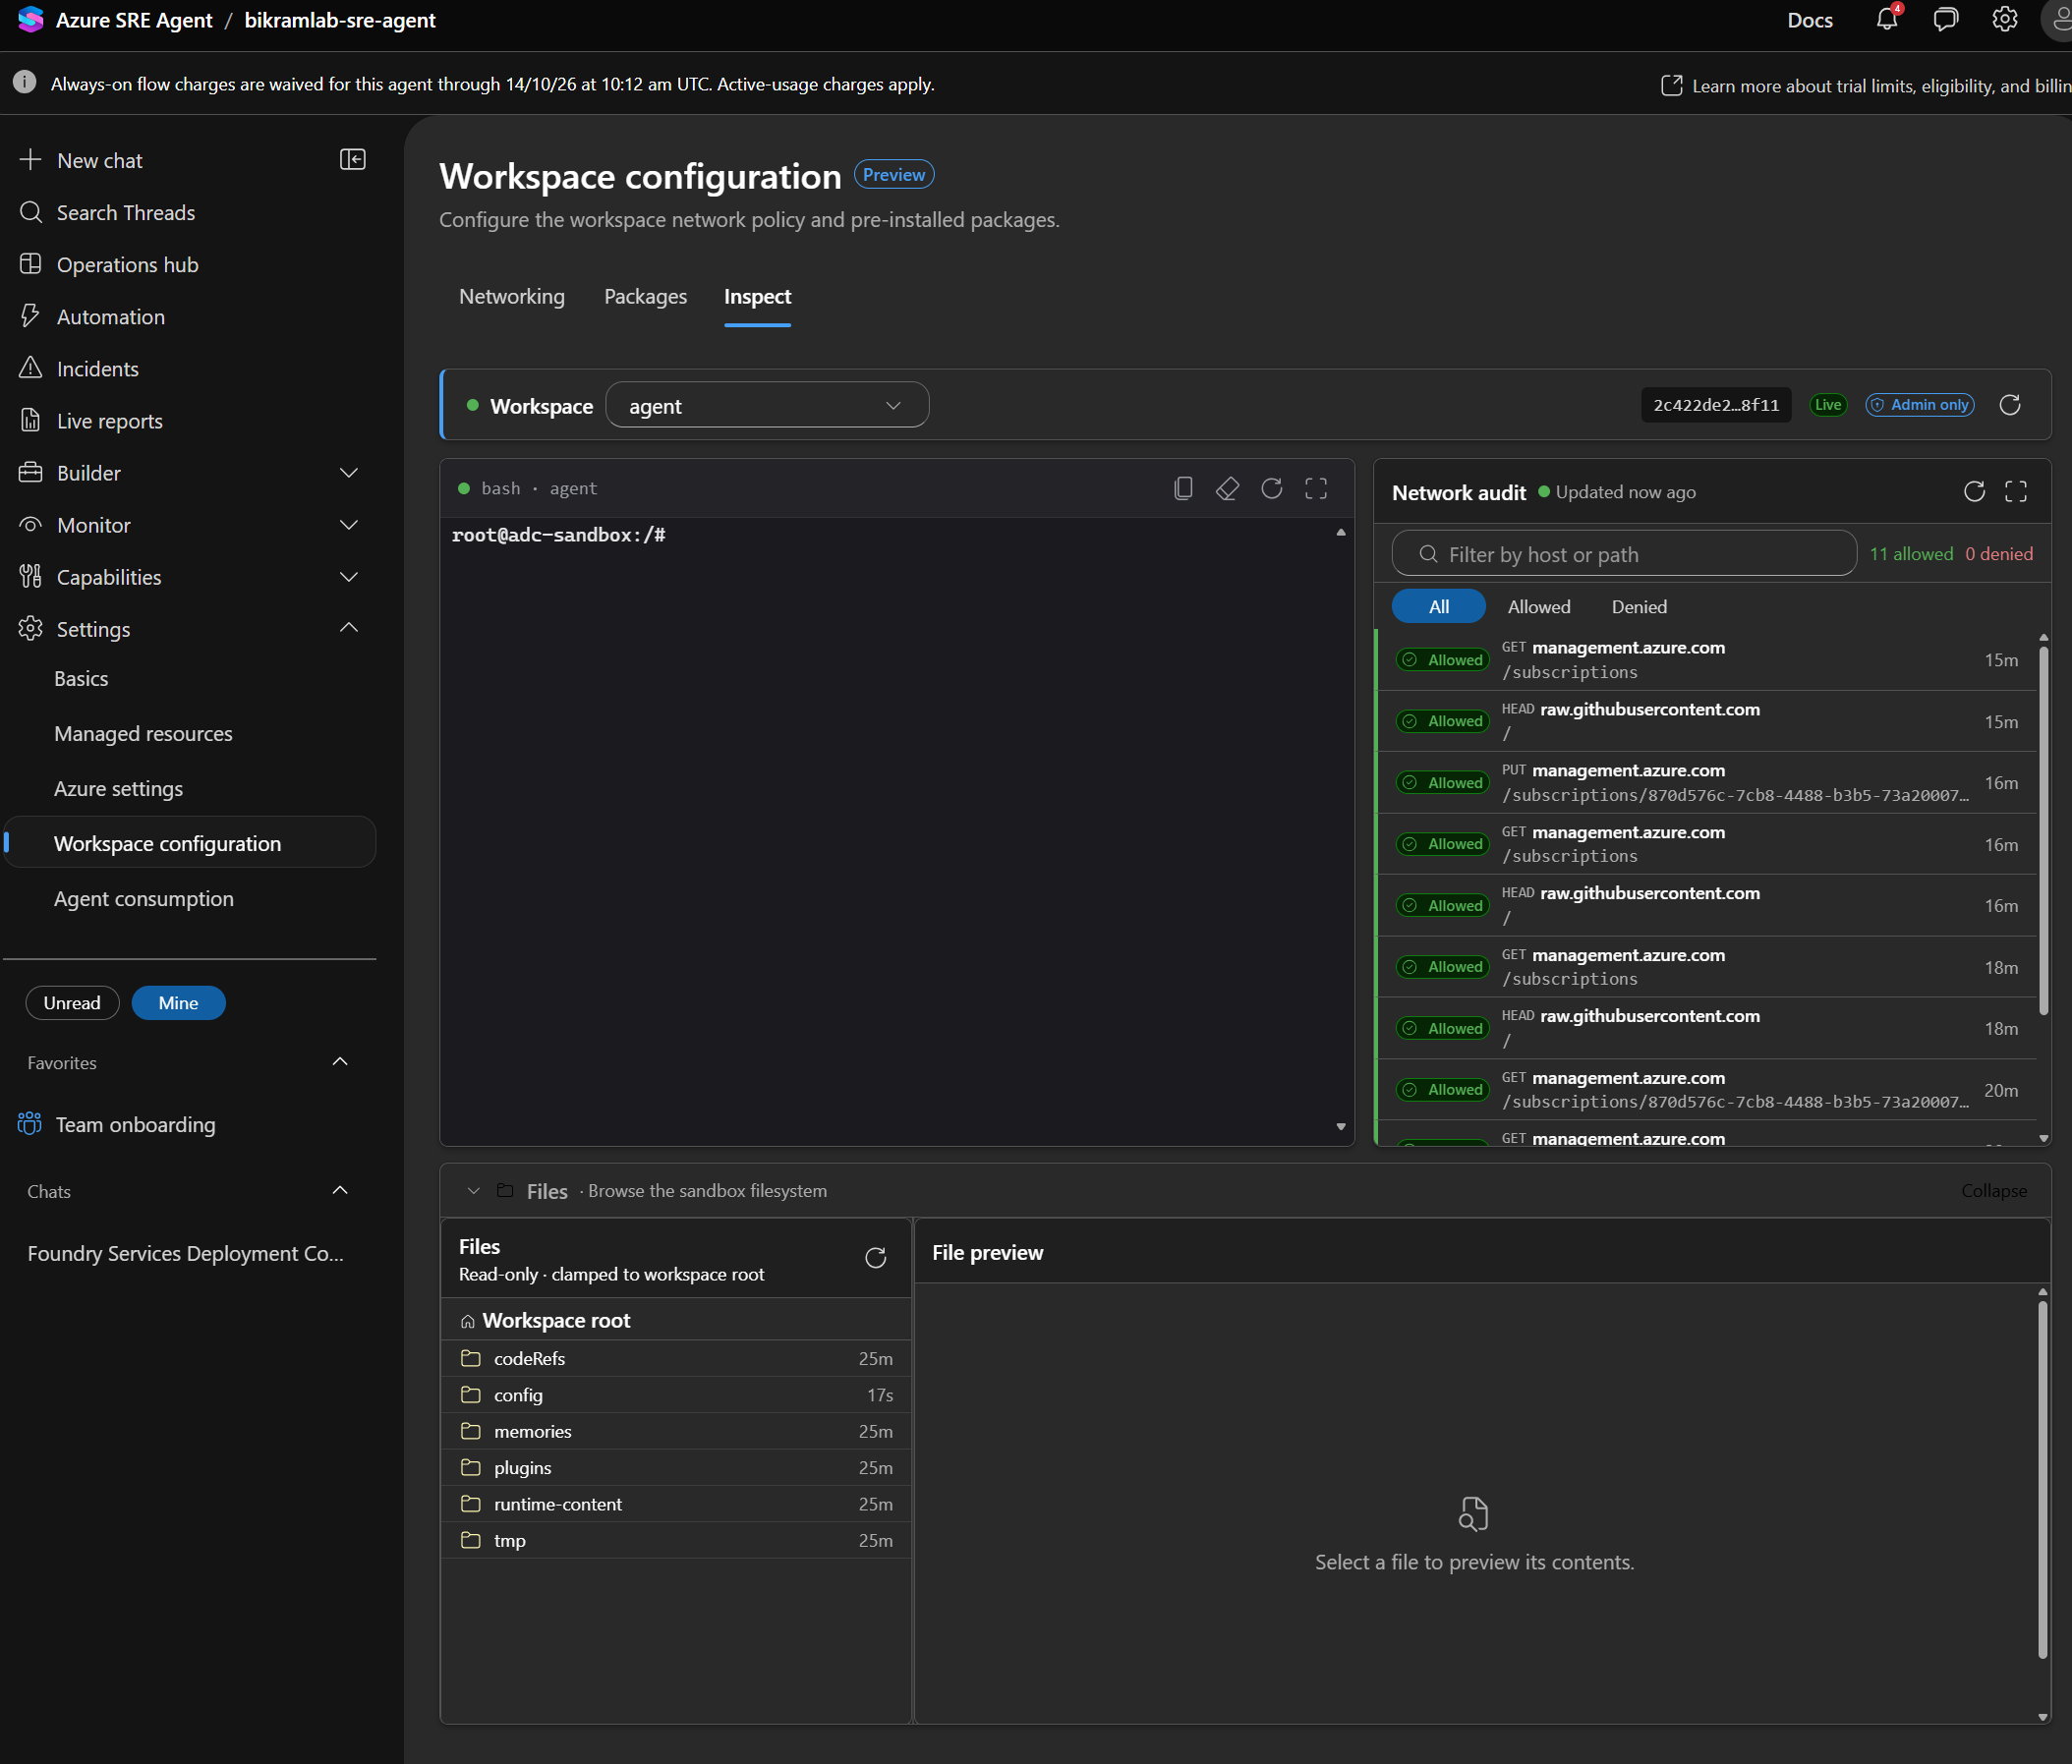This screenshot has height=1764, width=2072.
Task: Open the feedback chat bubble icon
Action: point(1945,19)
